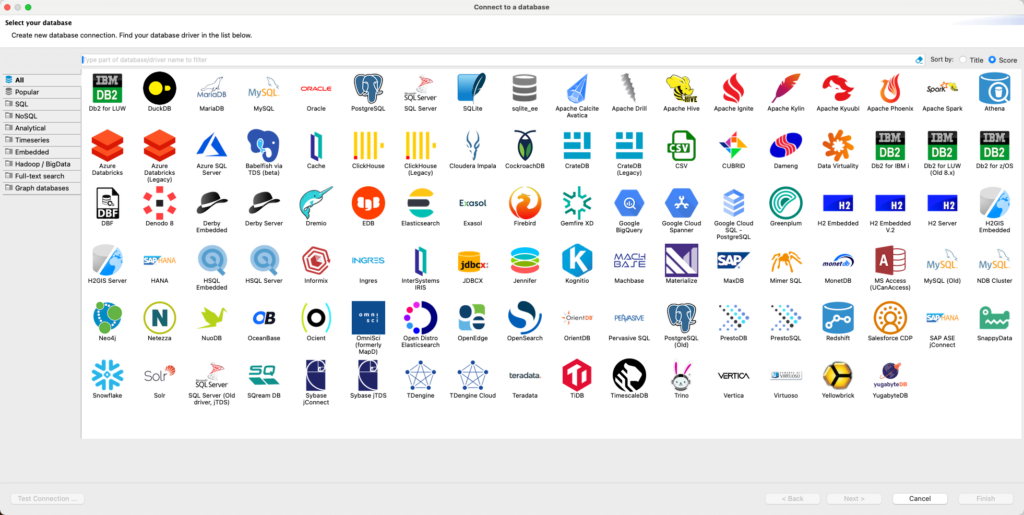The image size is (1024, 515).
Task: Choose the DuckDB driver icon
Action: click(x=159, y=89)
